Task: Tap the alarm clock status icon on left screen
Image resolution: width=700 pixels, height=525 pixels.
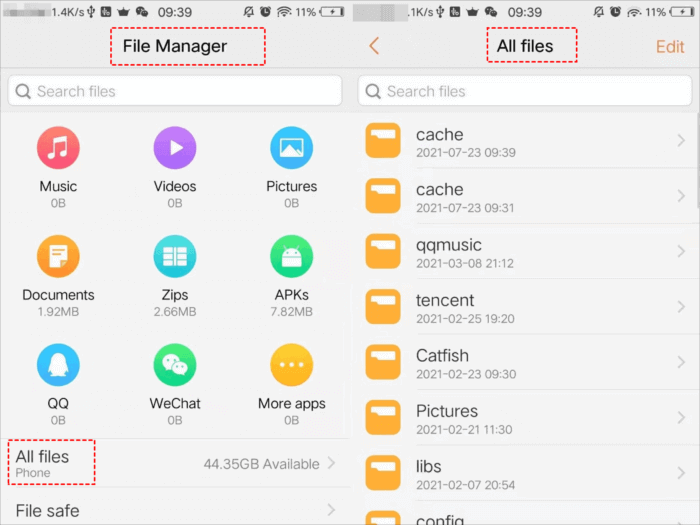Action: (265, 12)
